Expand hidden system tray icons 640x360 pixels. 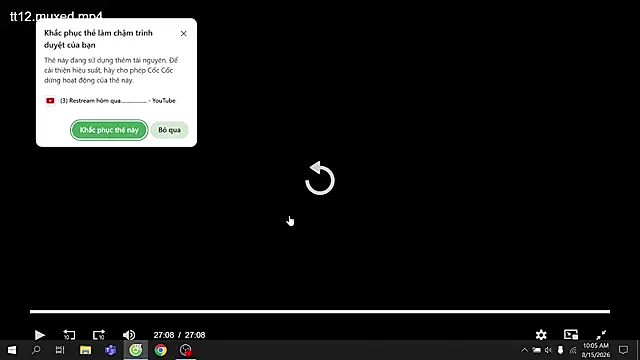click(524, 350)
